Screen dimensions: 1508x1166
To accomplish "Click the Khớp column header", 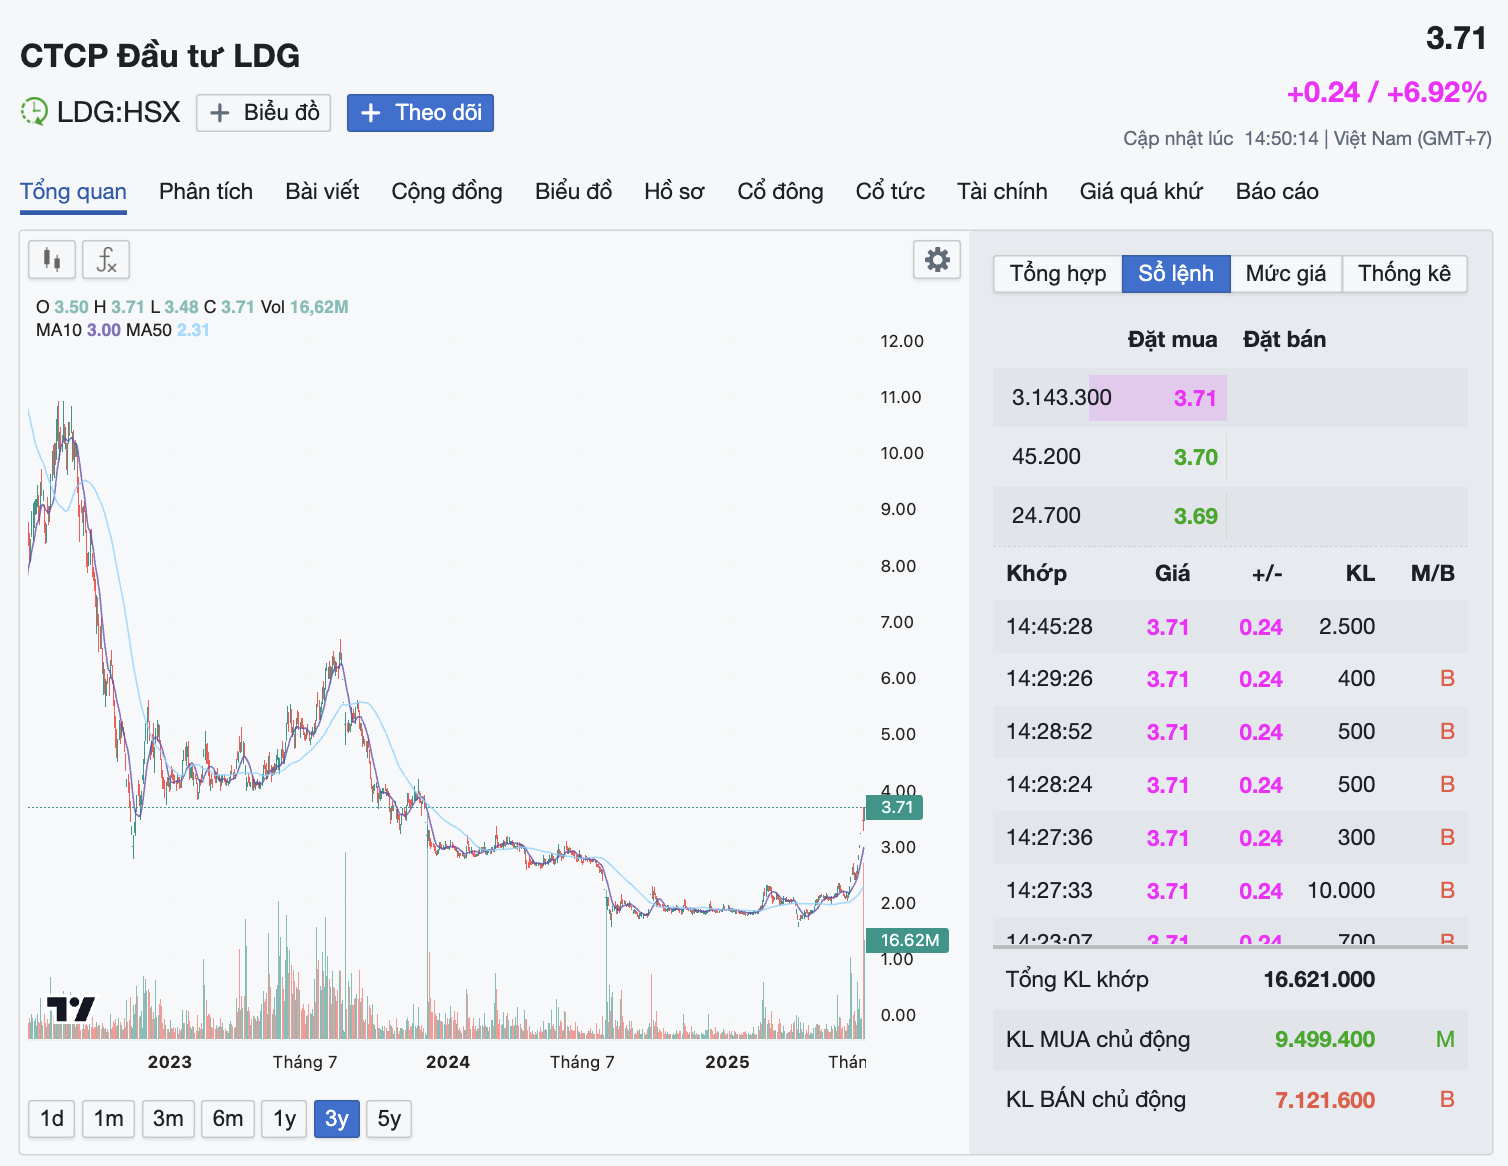I will [x=1036, y=574].
